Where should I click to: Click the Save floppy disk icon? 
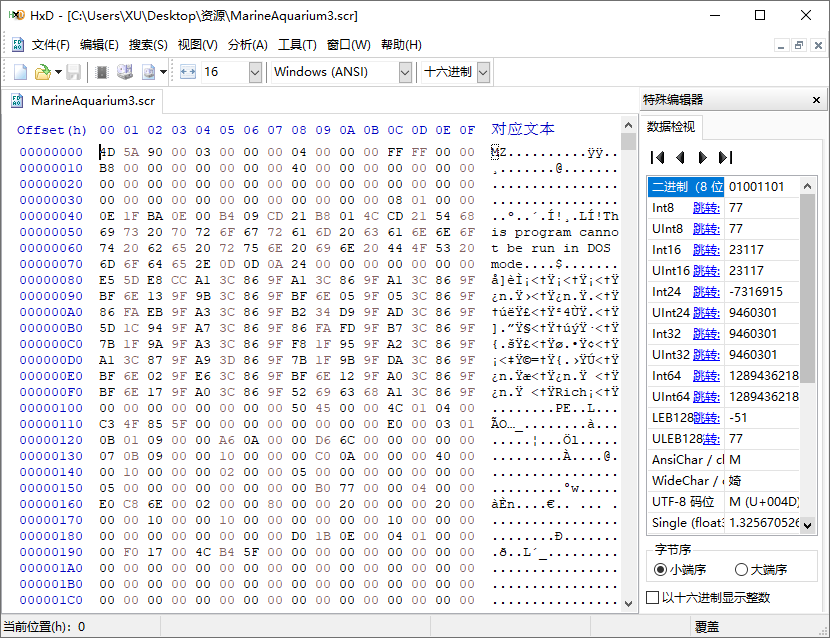point(74,72)
